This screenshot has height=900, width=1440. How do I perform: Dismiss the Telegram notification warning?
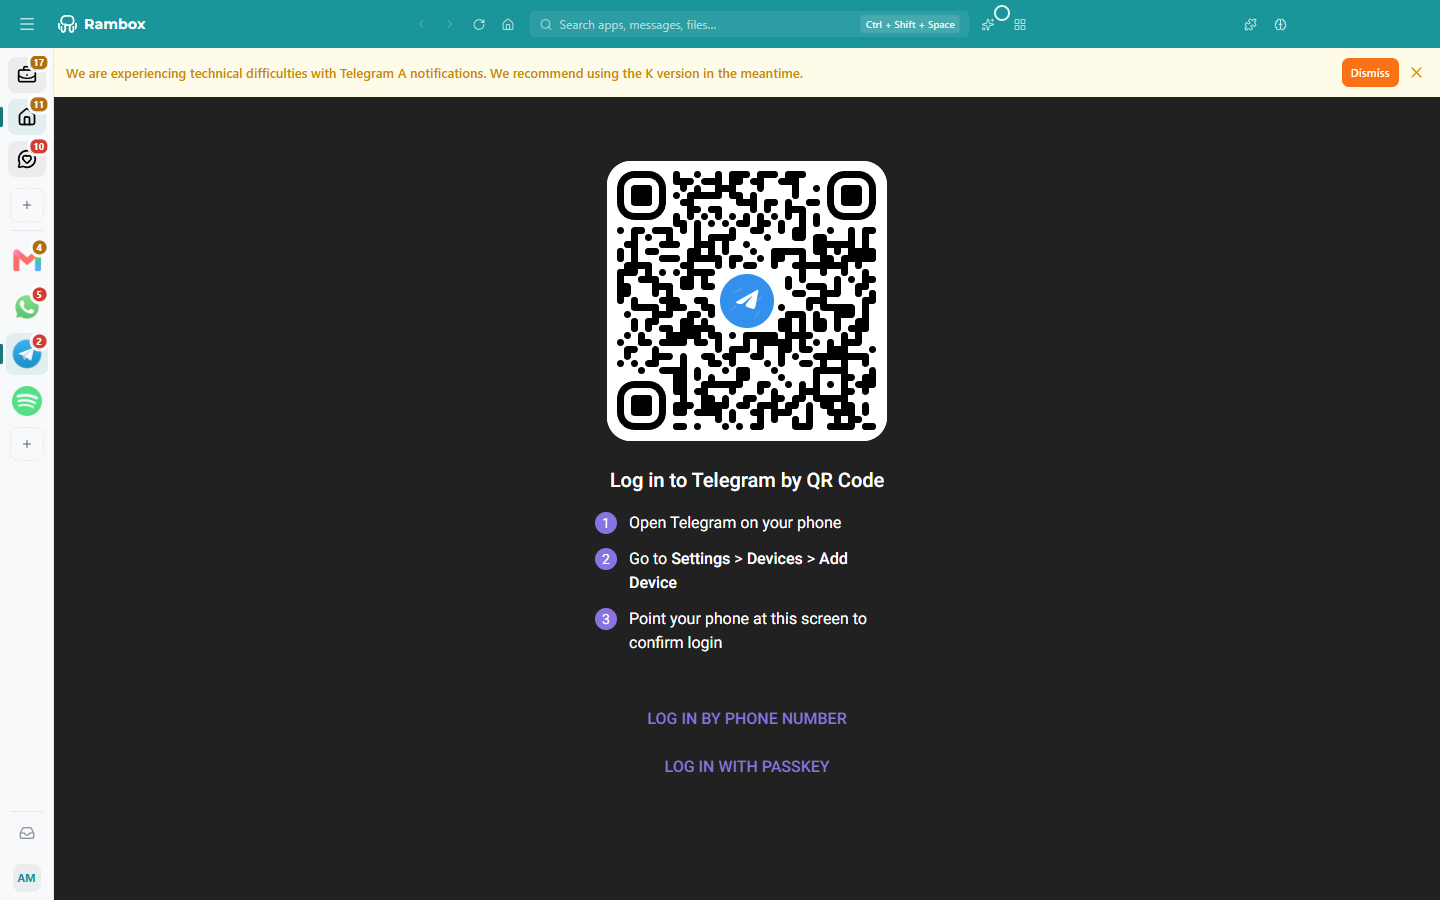(x=1370, y=73)
